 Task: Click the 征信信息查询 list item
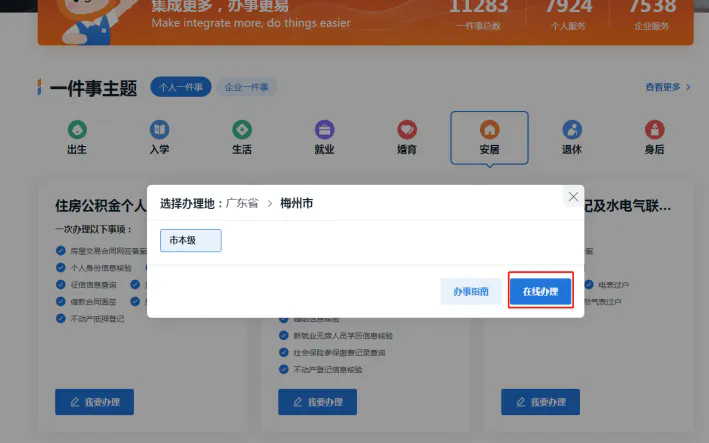(x=93, y=285)
